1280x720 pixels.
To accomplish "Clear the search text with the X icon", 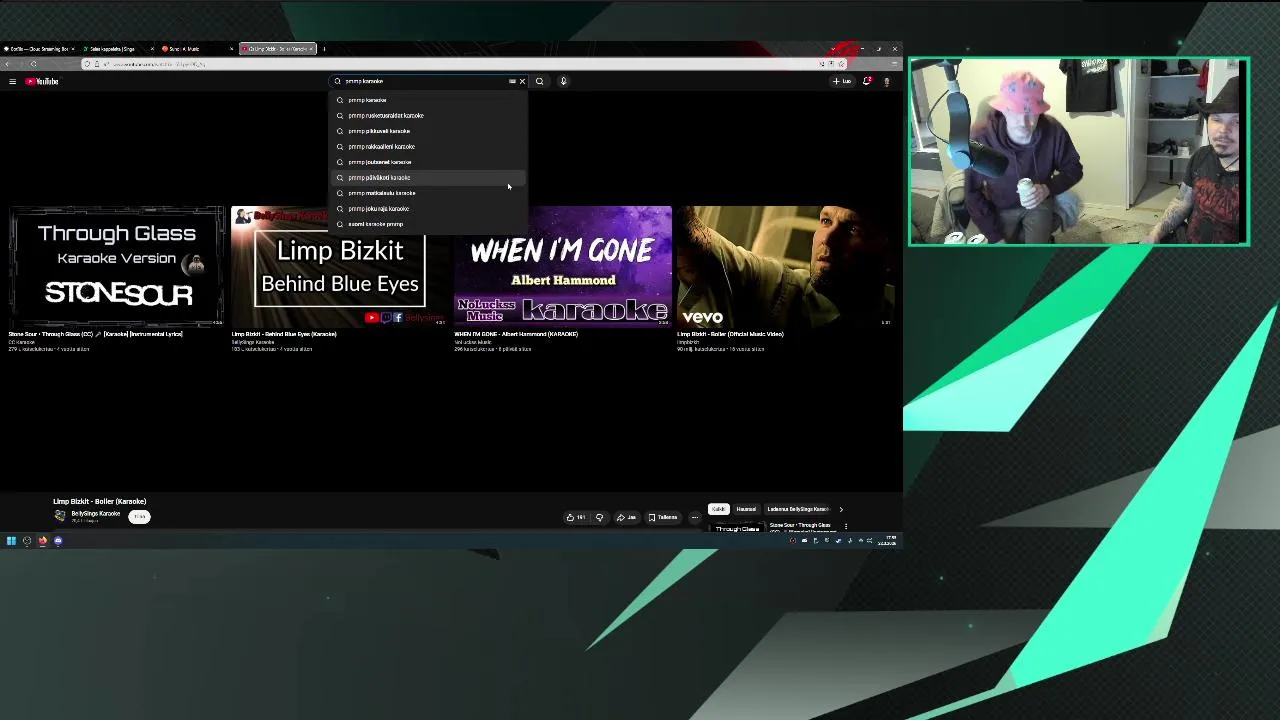I will point(522,81).
